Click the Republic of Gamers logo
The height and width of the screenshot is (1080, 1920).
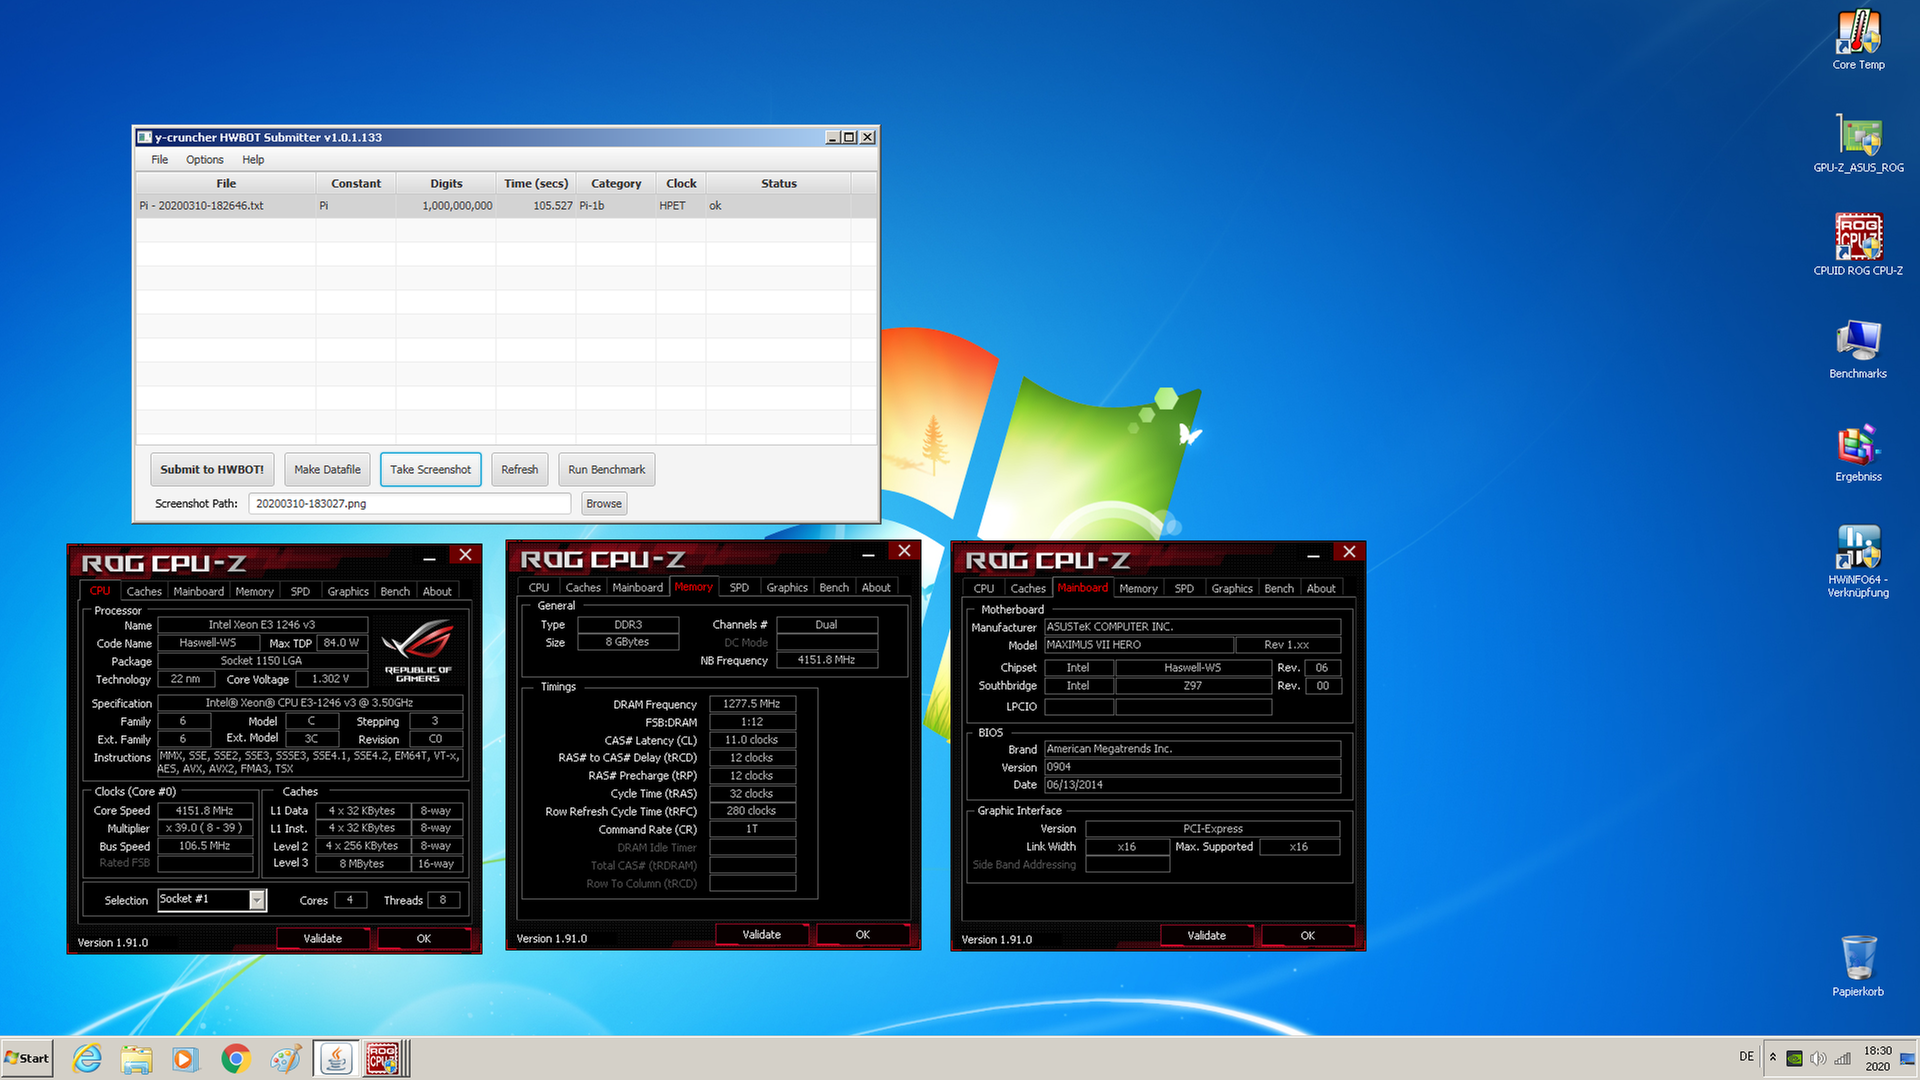tap(418, 650)
